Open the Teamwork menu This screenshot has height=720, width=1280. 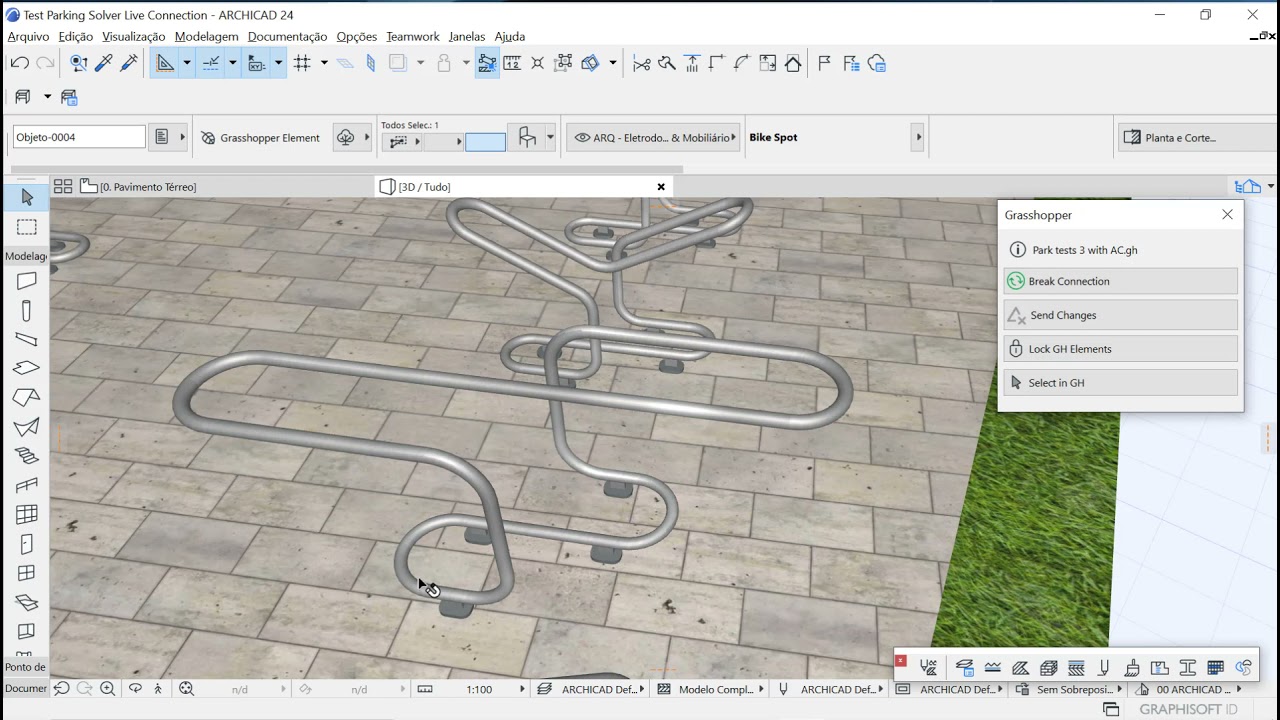[413, 36]
